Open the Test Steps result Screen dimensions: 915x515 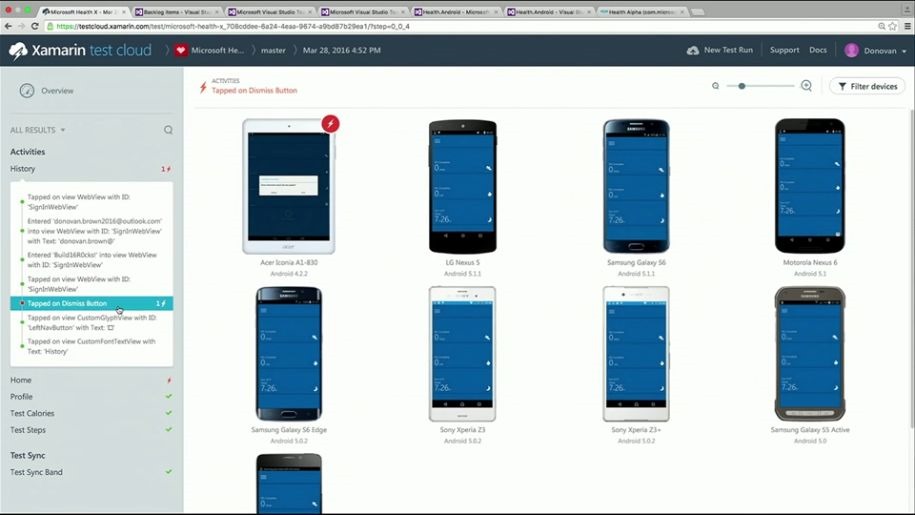pyautogui.click(x=28, y=430)
